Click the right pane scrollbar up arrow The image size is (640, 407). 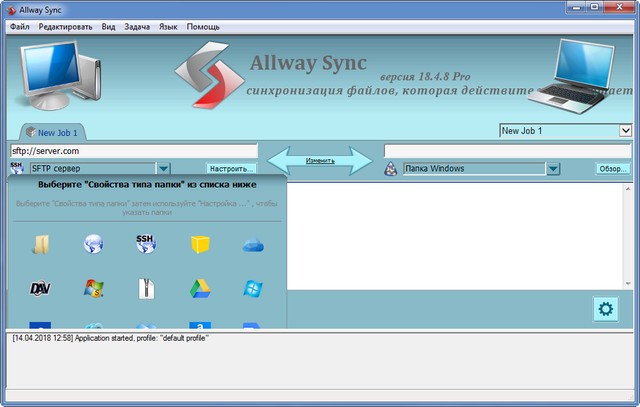[628, 189]
